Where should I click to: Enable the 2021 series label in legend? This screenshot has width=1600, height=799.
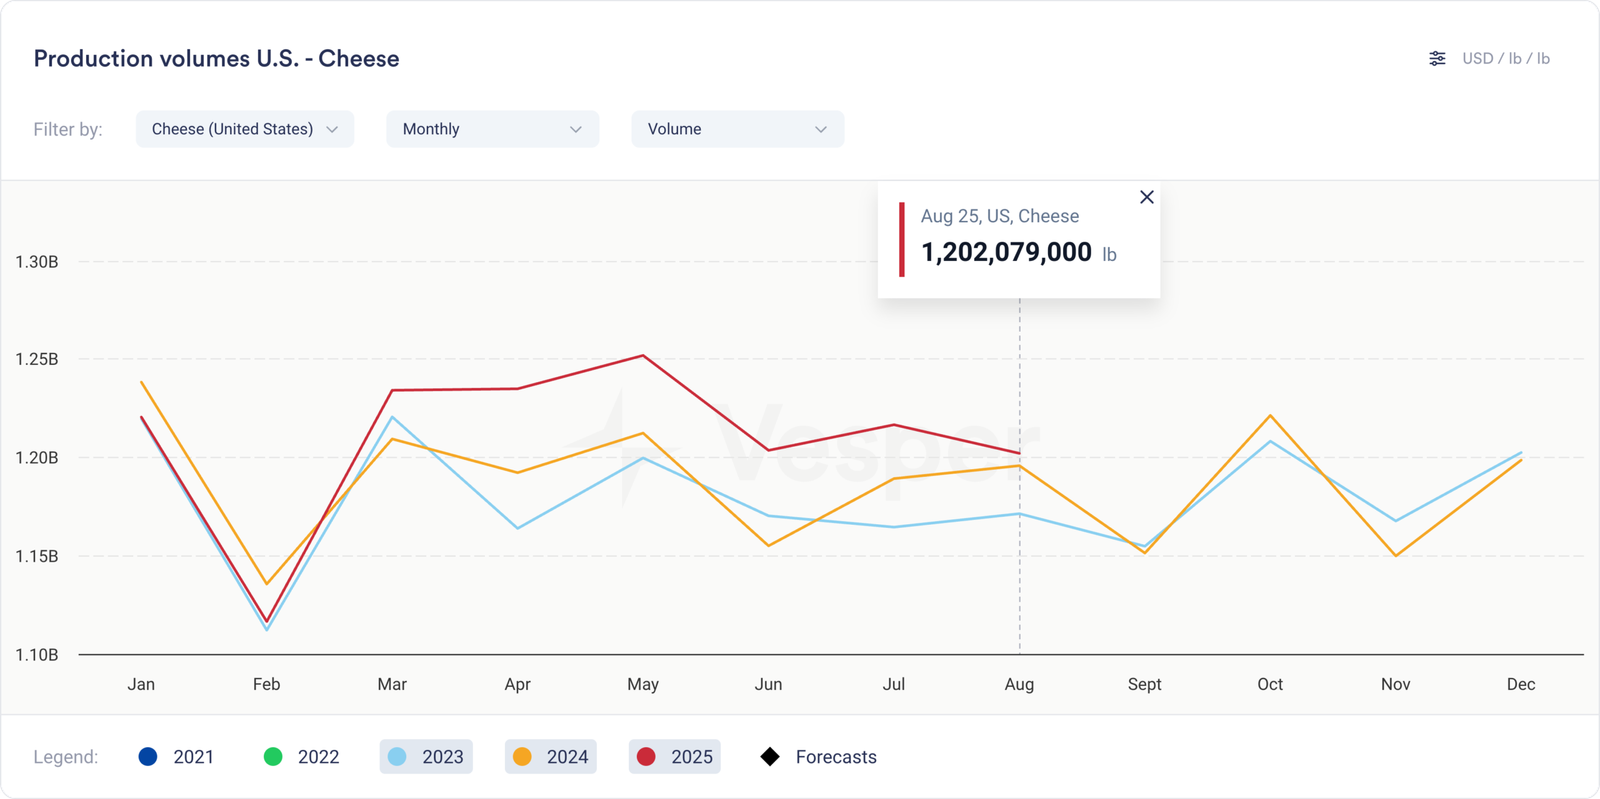click(193, 757)
